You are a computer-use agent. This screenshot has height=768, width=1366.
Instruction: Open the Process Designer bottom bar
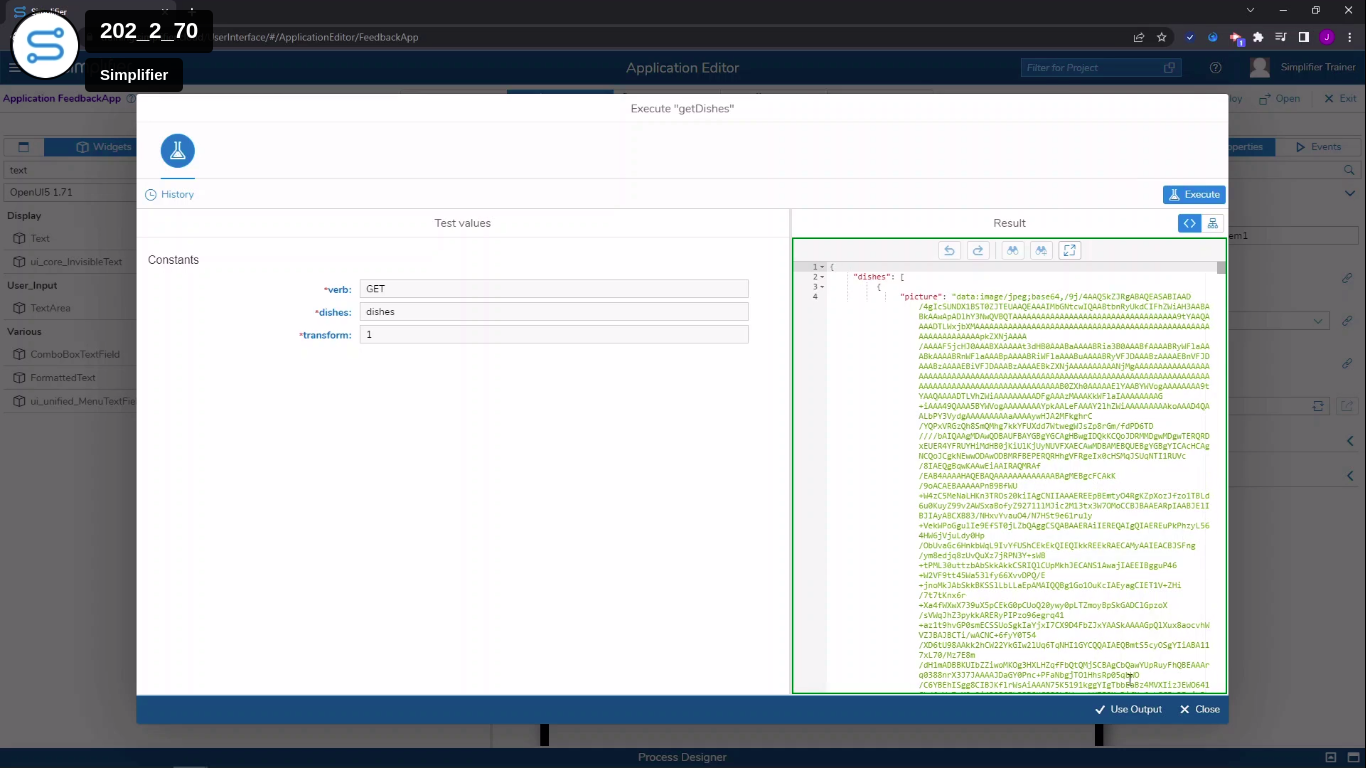(682, 757)
